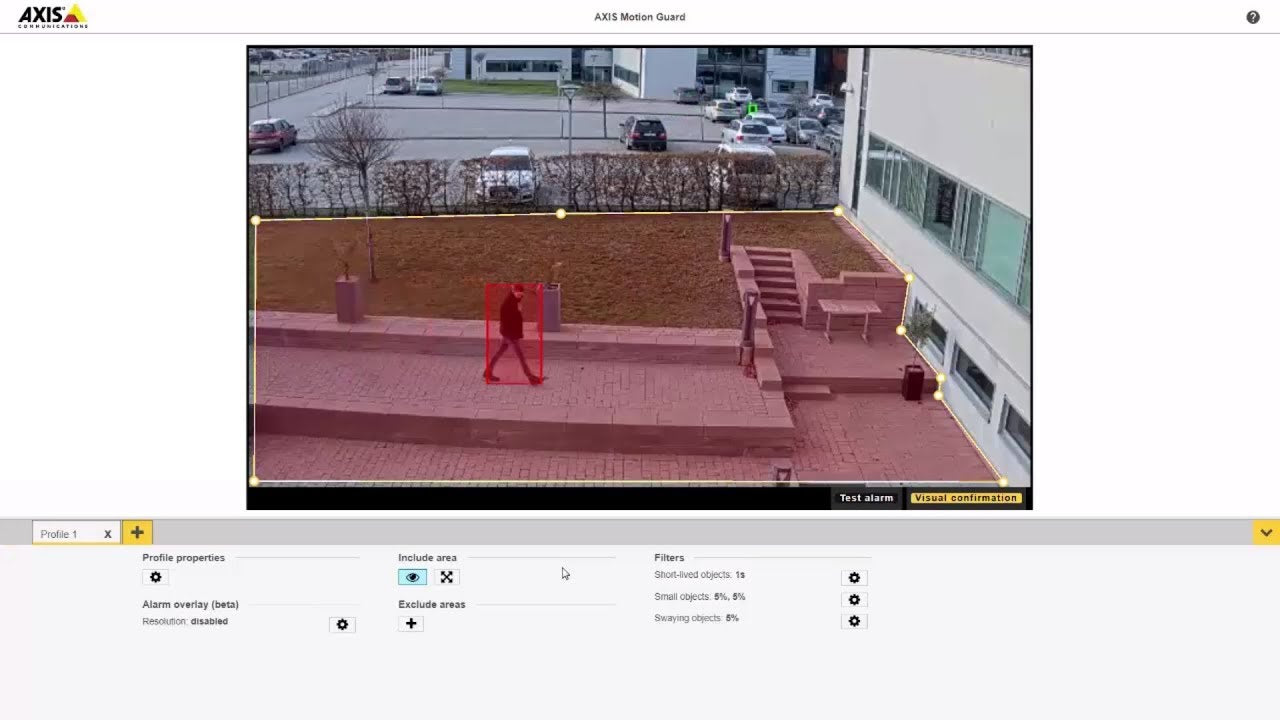This screenshot has width=1280, height=720.
Task: Open Small objects filter settings
Action: point(854,599)
